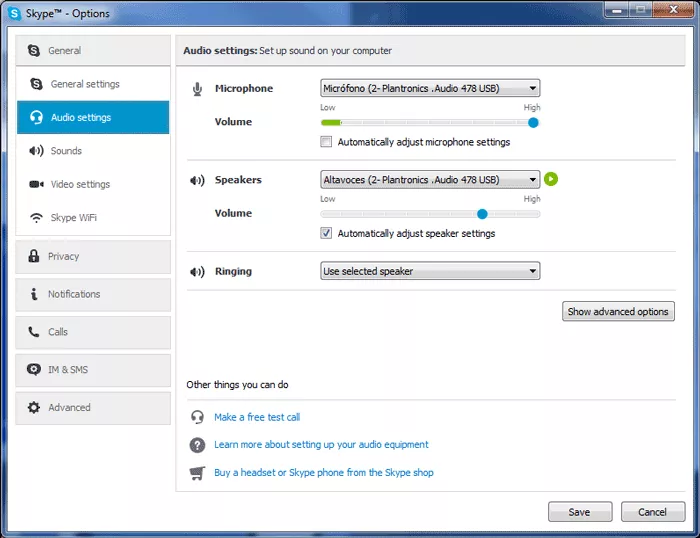Play test sound with green play button
The image size is (700, 538).
[551, 179]
